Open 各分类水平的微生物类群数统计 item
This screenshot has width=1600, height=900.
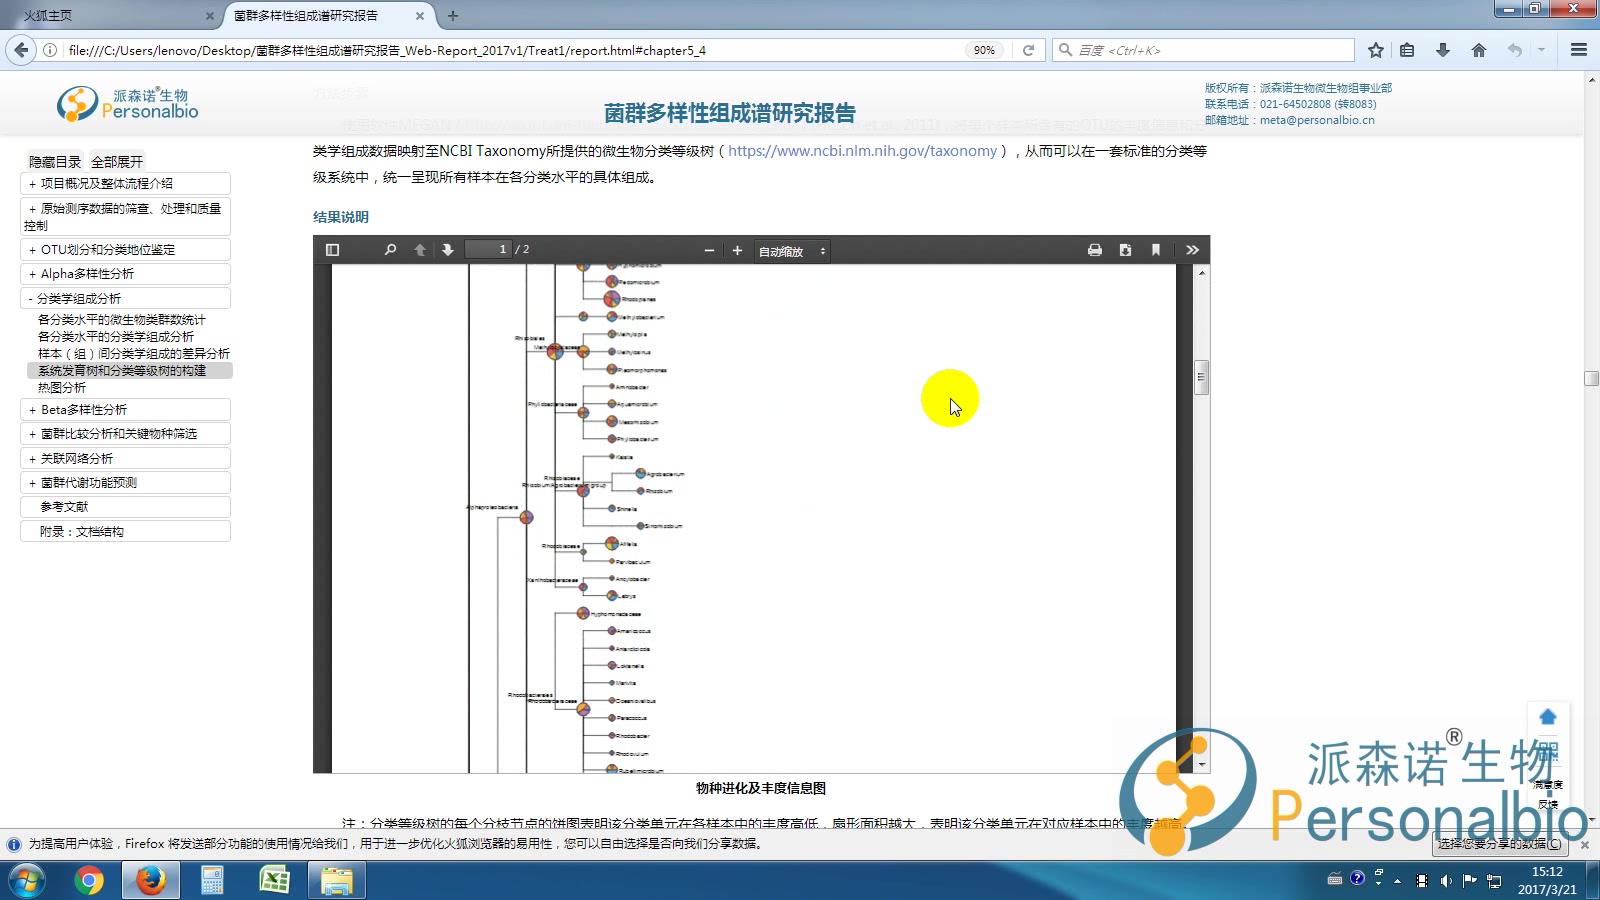[x=122, y=320]
